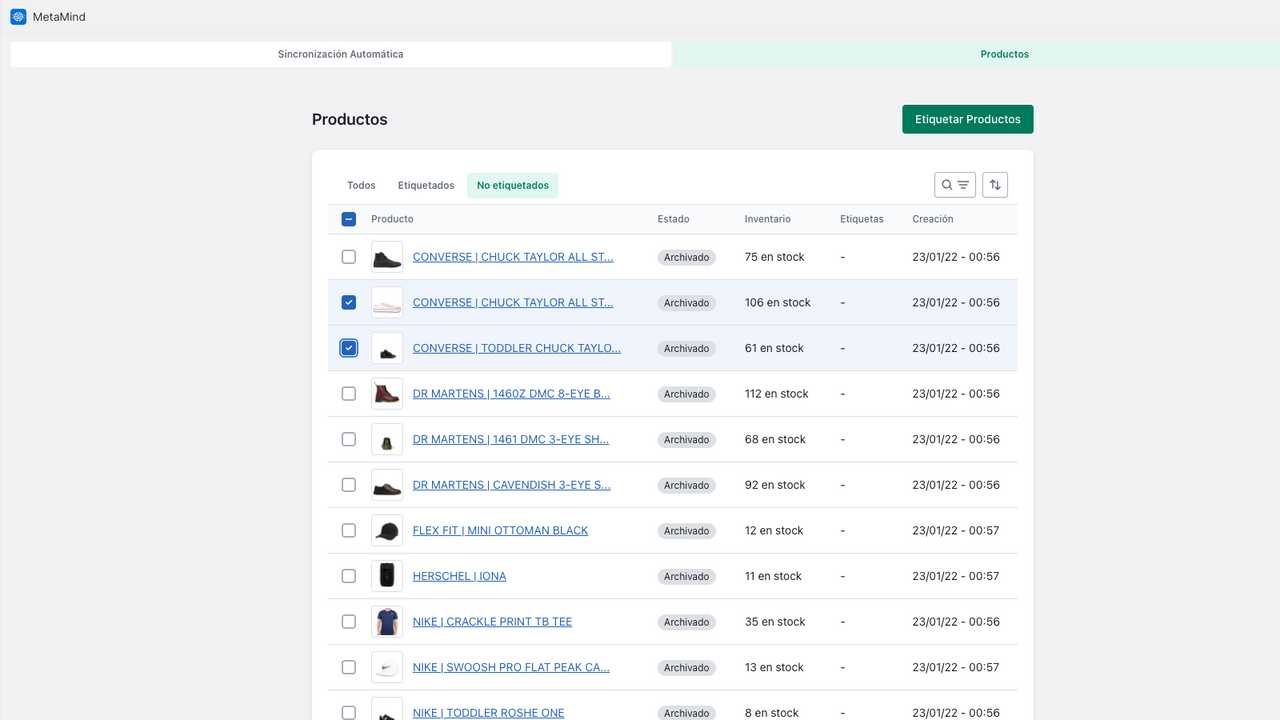Check the Nike Toddler Roshe One row
The width and height of the screenshot is (1280, 720).
[x=349, y=713]
